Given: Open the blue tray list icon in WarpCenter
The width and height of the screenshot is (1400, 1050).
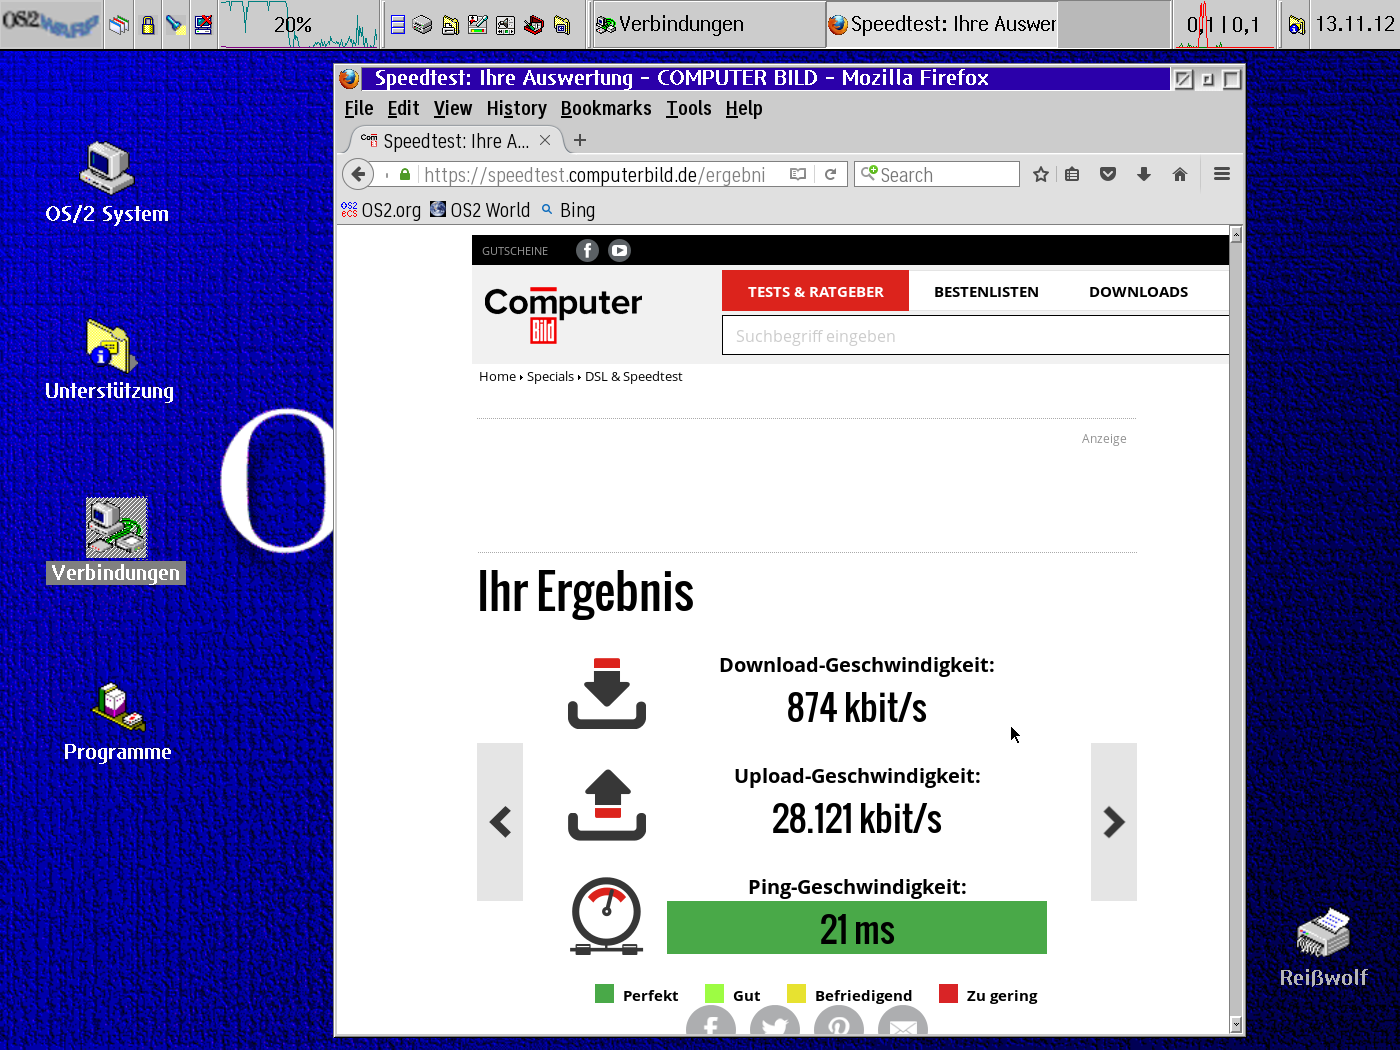Looking at the screenshot, I should click(x=397, y=25).
